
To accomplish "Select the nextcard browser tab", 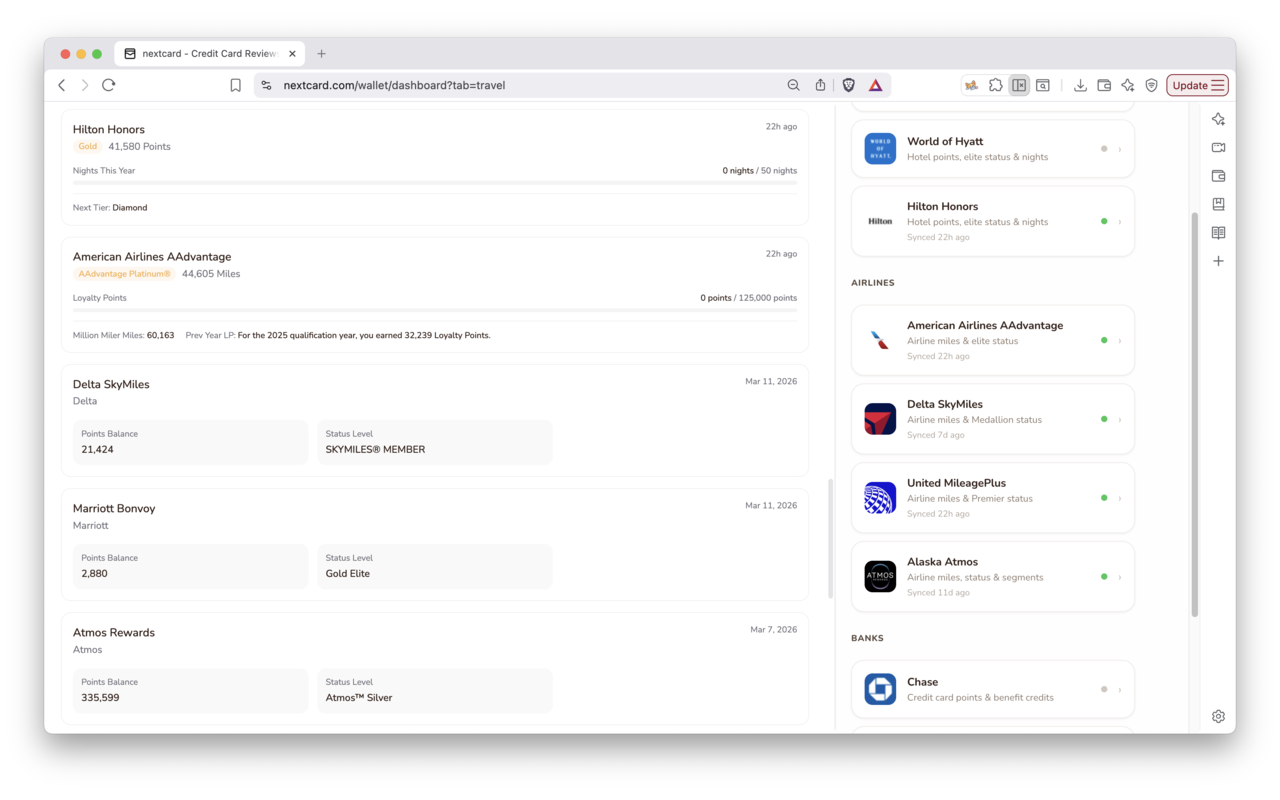I will (210, 54).
